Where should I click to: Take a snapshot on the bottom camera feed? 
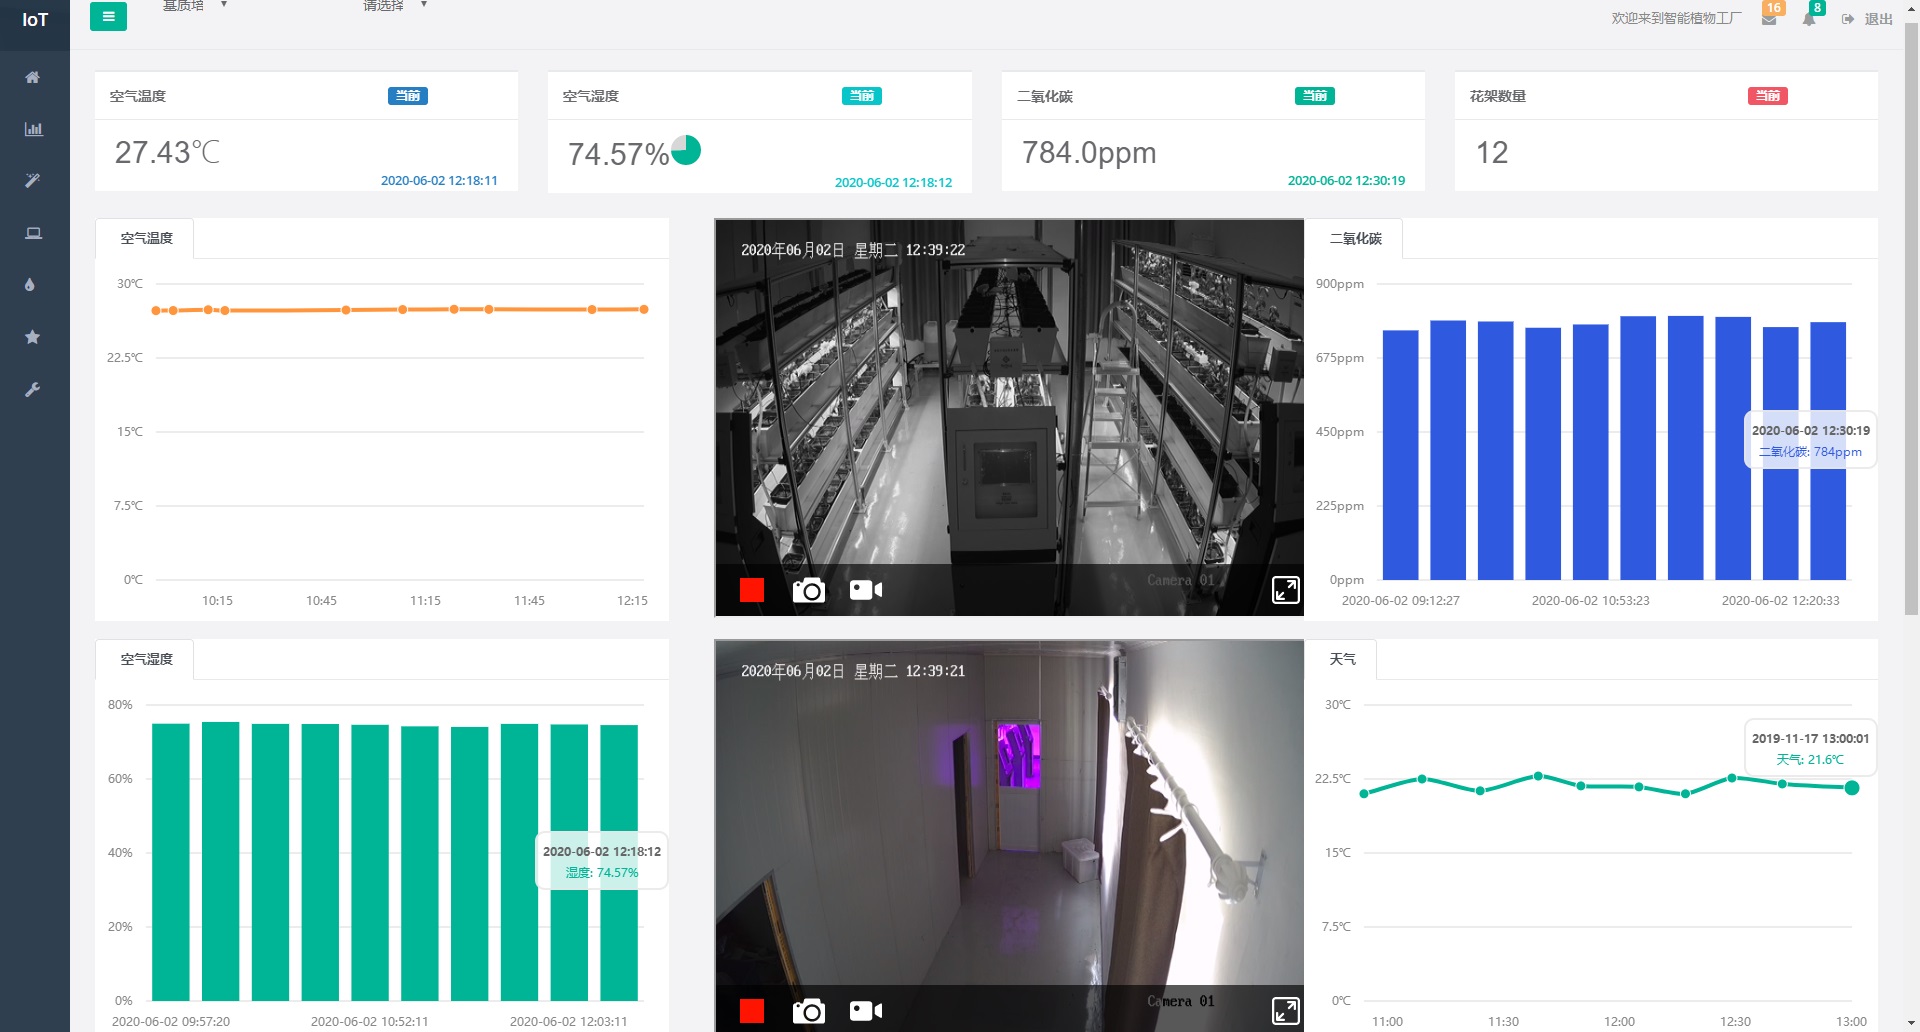[809, 1011]
